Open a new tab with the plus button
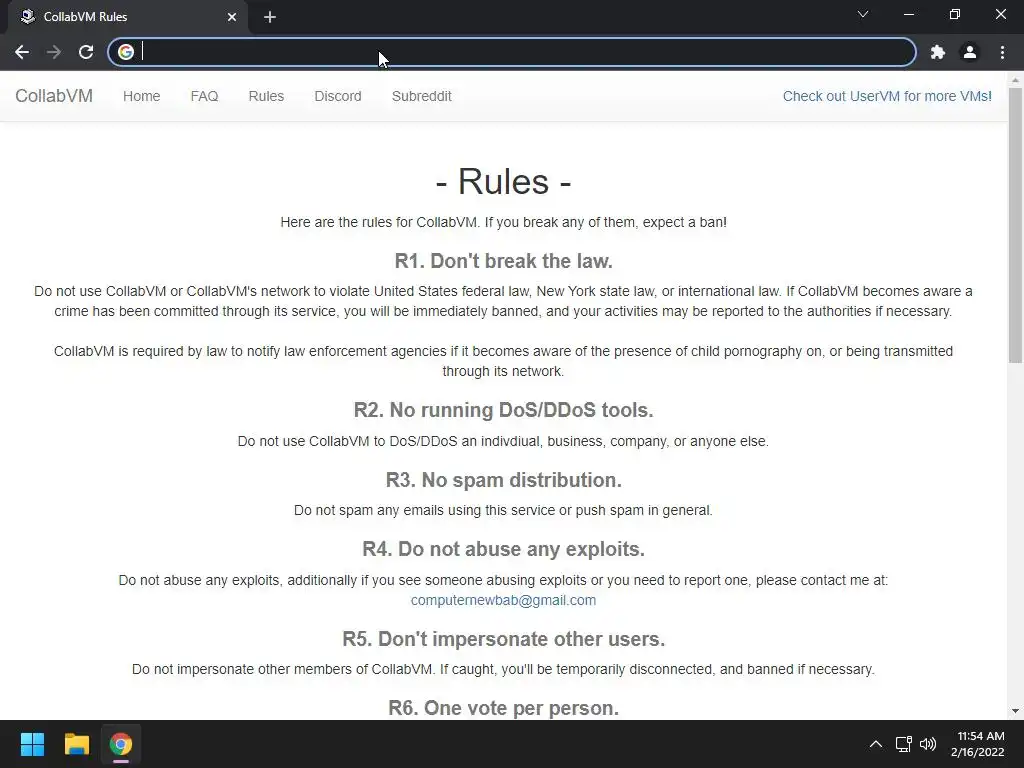The image size is (1024, 768). (270, 17)
